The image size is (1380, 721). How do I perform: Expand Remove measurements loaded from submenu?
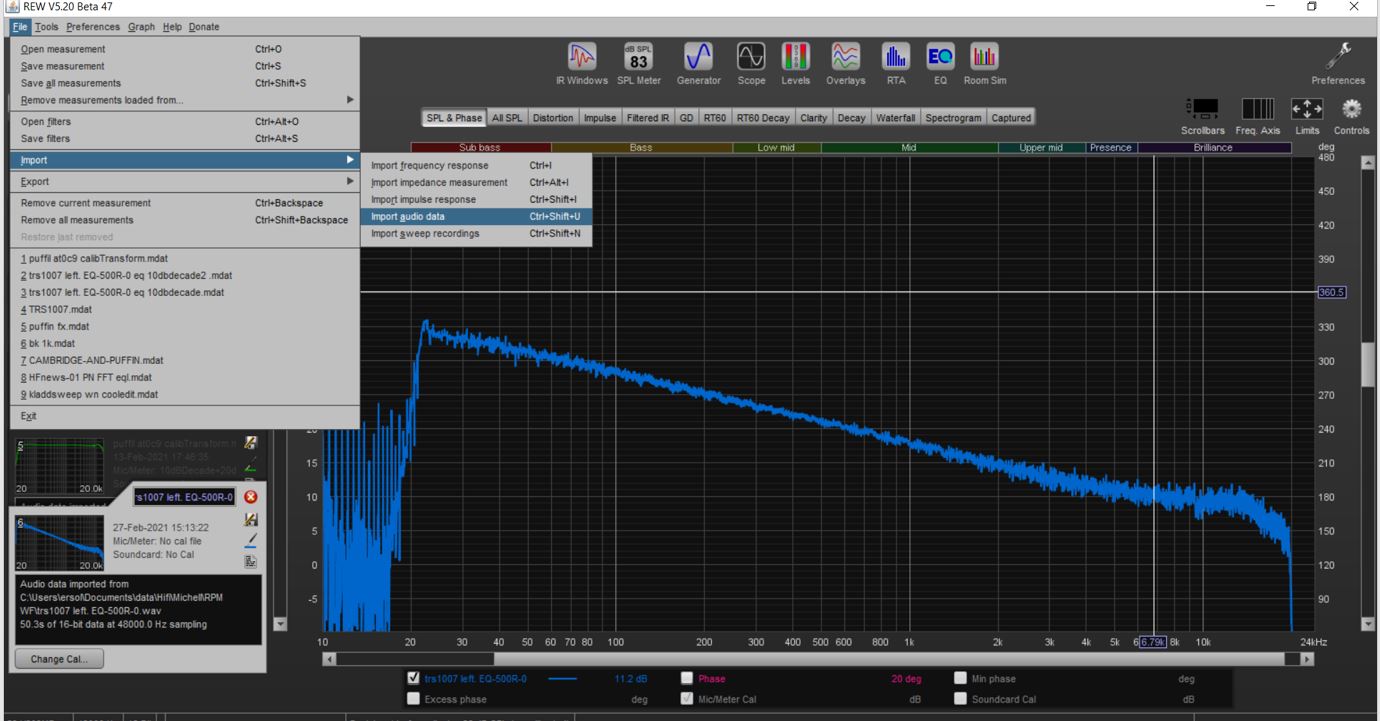tap(185, 100)
